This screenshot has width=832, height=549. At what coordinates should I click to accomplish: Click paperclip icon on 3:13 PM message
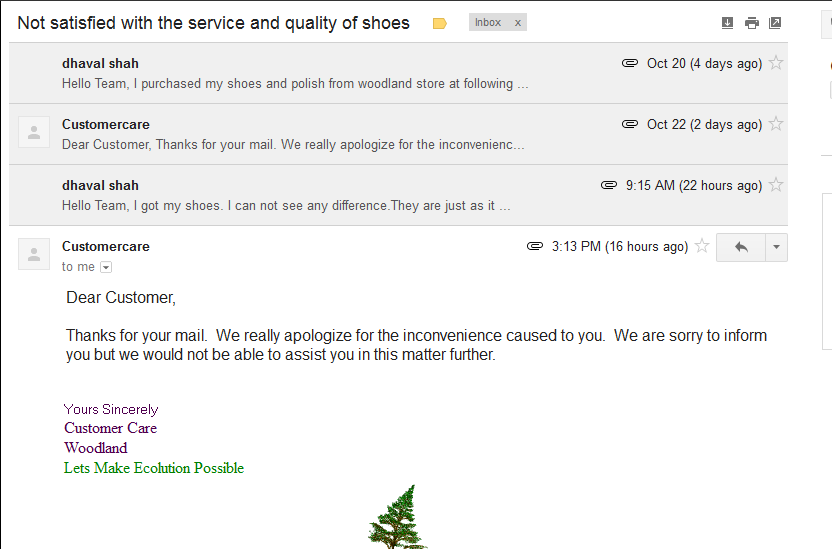click(535, 247)
